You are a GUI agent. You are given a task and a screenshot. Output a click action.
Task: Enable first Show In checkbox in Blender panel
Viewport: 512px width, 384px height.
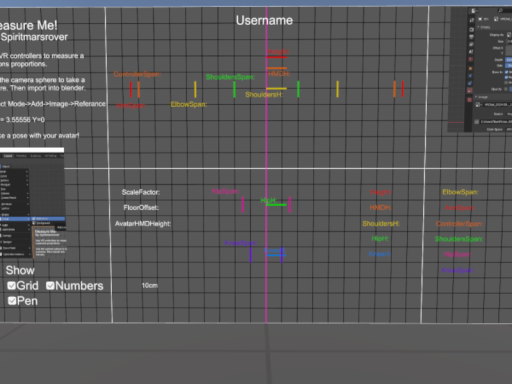point(506,72)
